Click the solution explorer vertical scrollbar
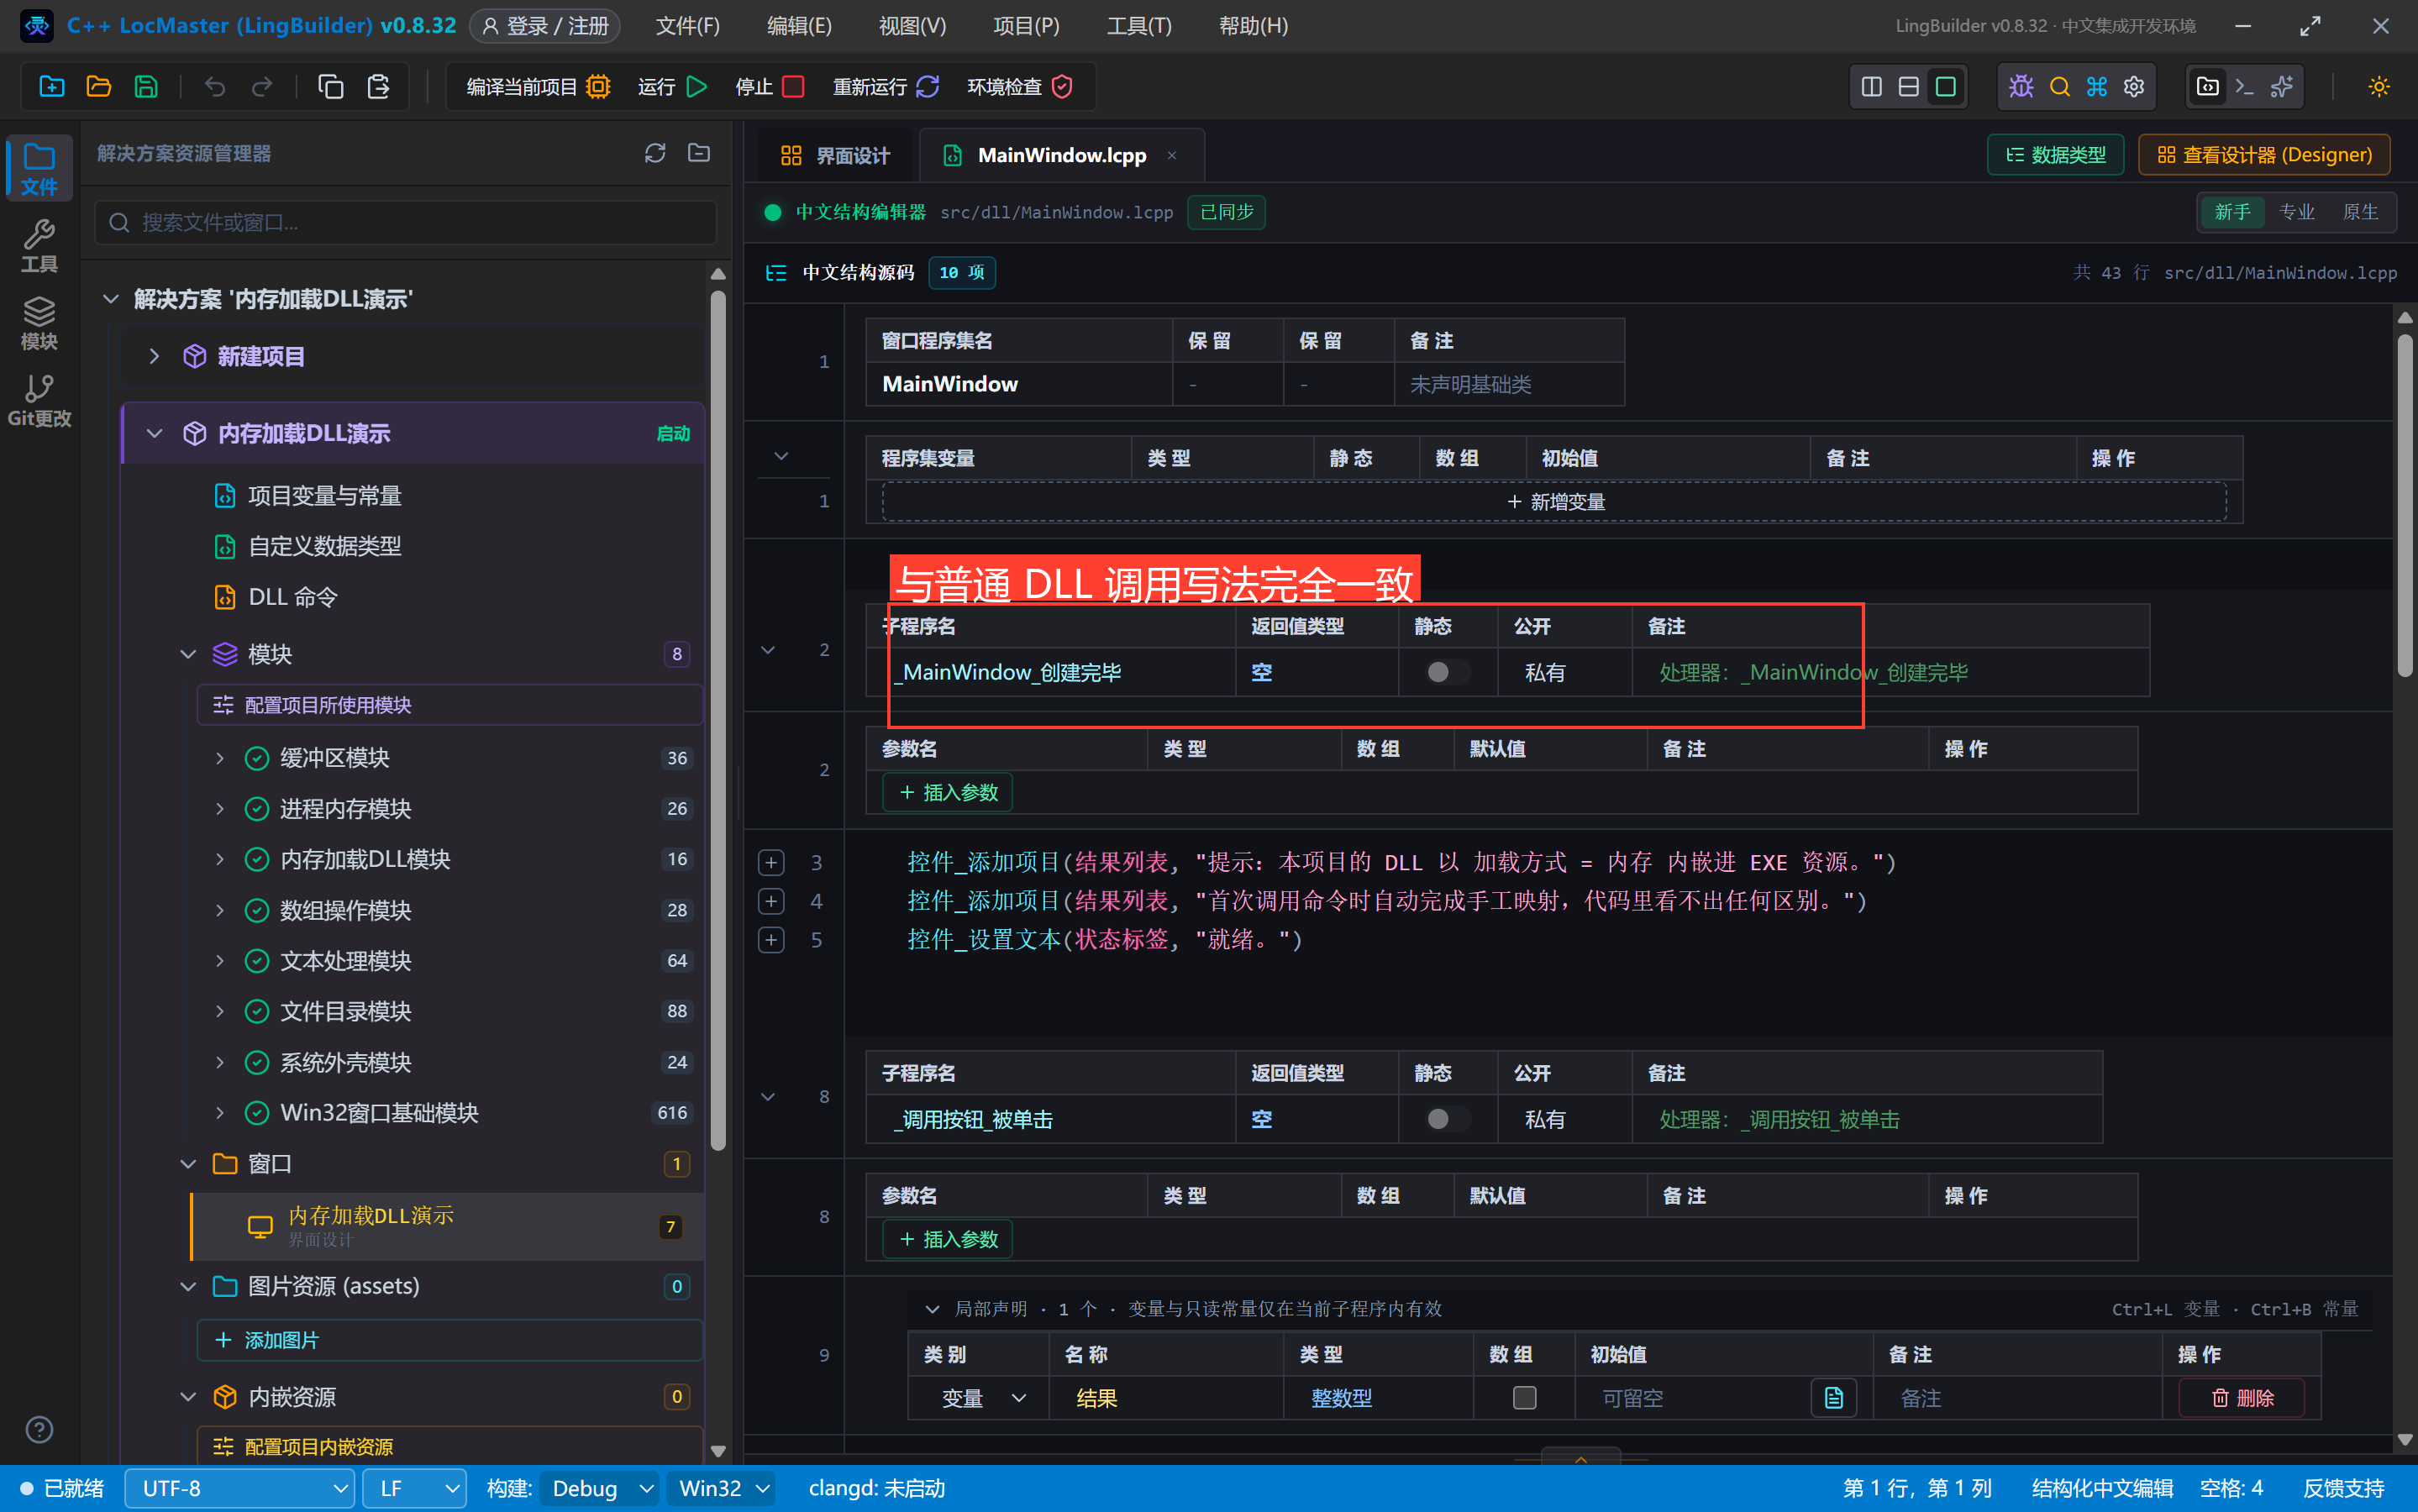 [717, 720]
